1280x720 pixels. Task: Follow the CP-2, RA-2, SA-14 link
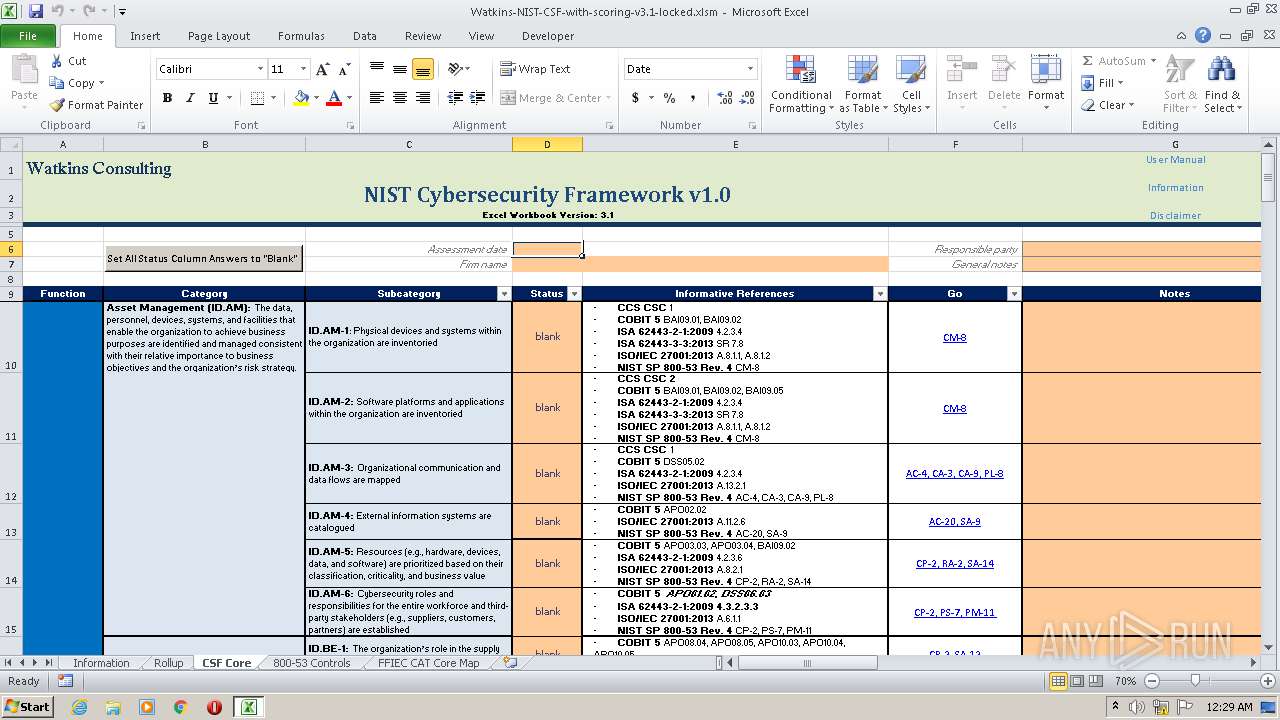955,564
